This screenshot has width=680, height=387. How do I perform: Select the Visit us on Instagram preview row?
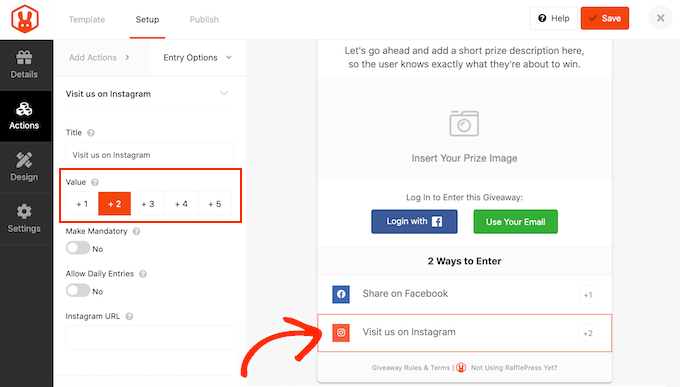pos(464,333)
